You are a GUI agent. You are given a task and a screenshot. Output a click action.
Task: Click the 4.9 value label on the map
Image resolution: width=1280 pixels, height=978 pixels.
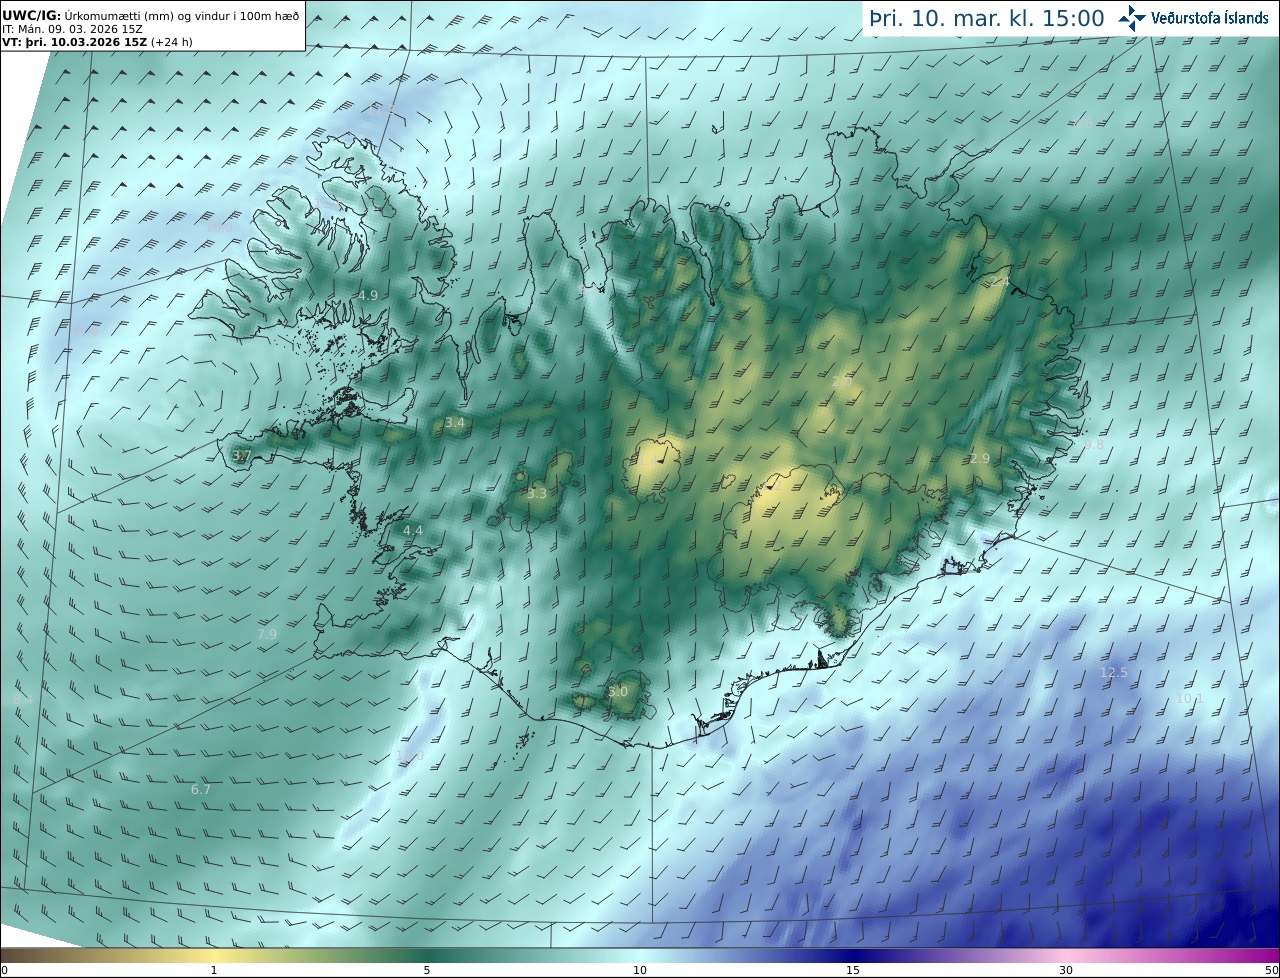pos(368,295)
